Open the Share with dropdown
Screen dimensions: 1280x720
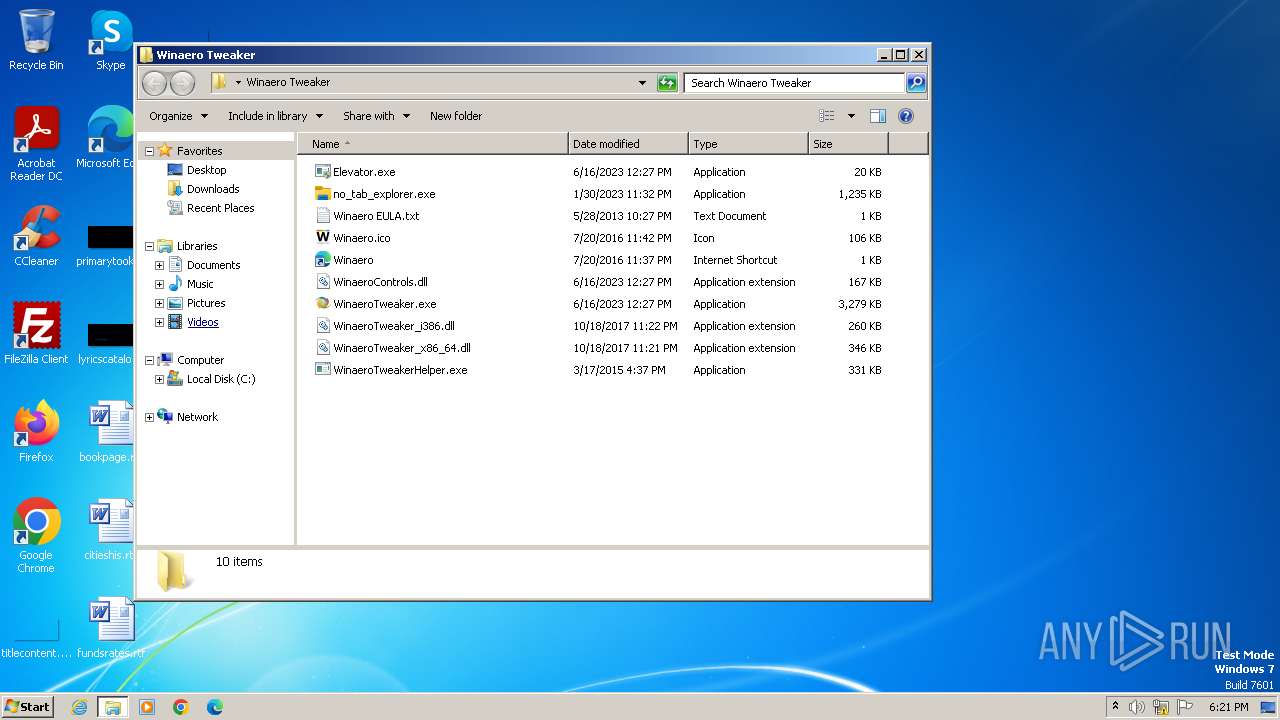[376, 116]
